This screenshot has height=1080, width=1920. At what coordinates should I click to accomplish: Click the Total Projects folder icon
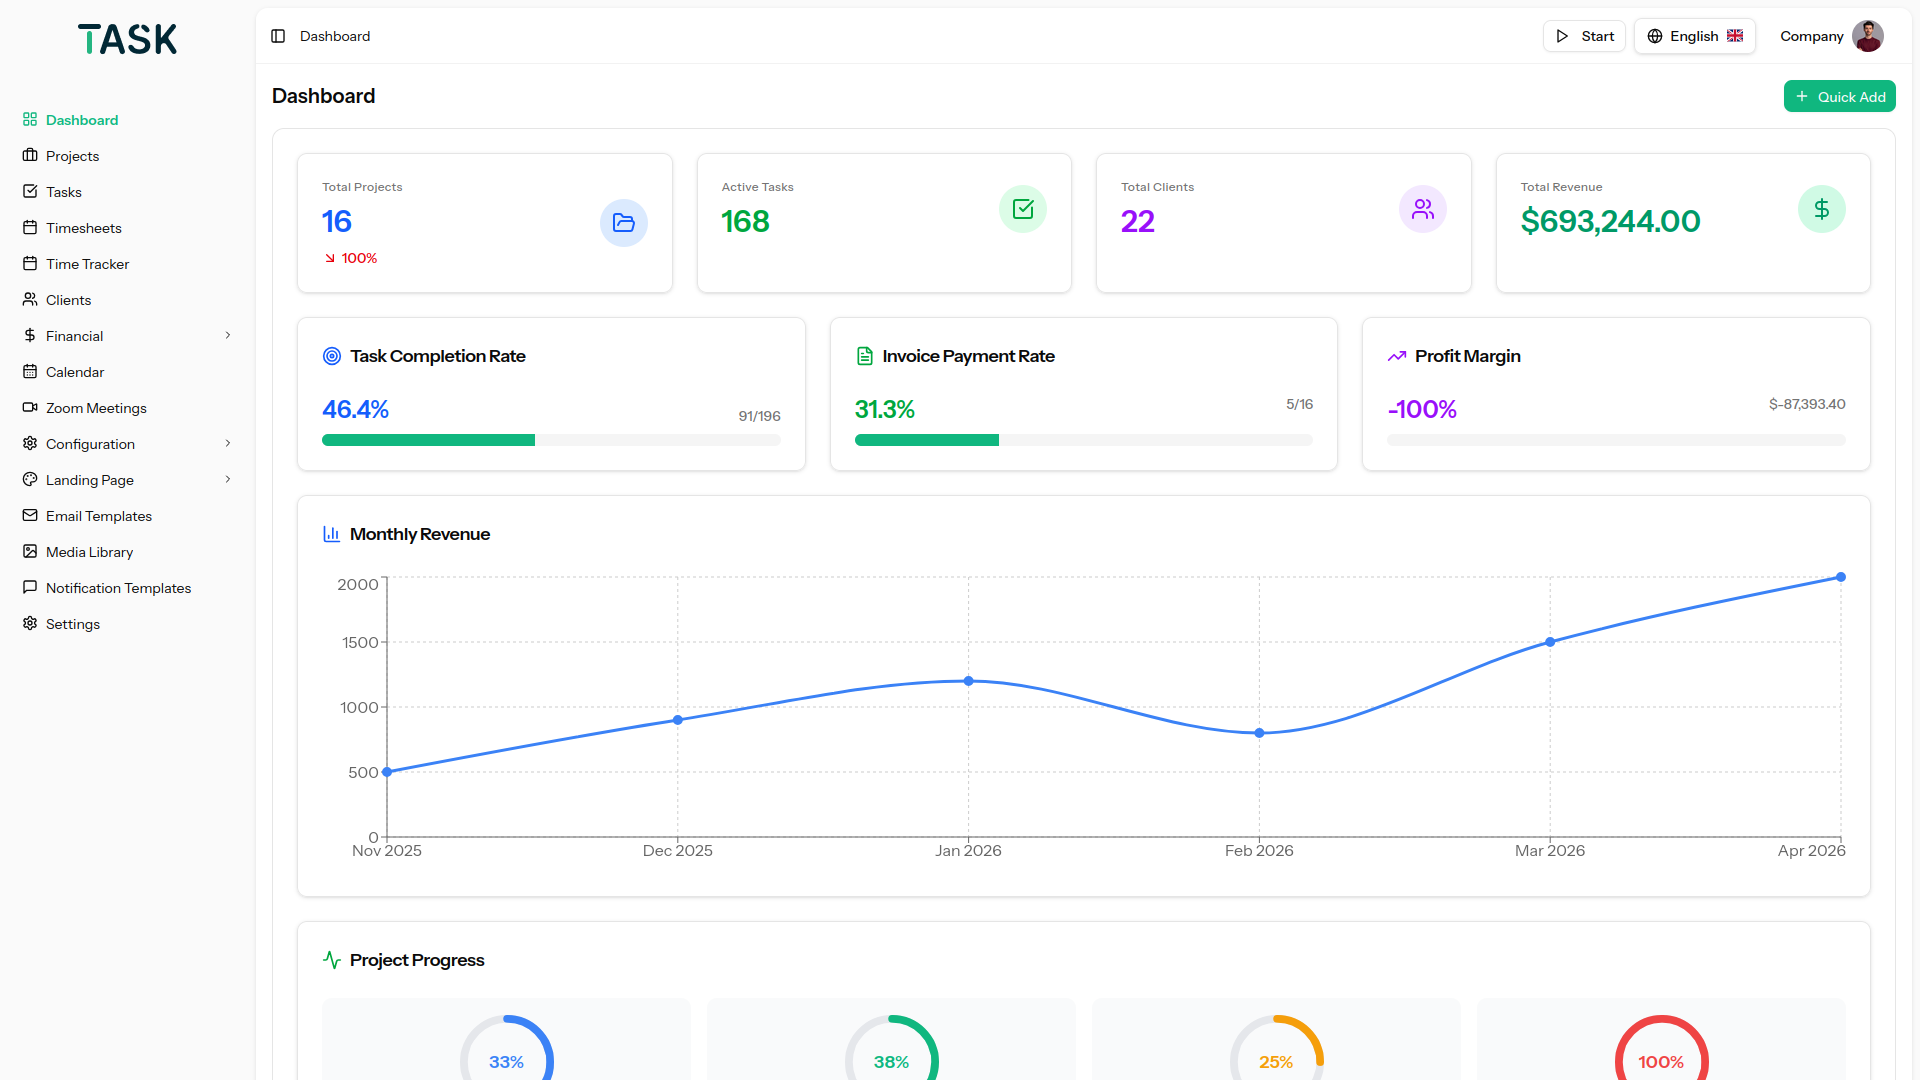tap(623, 222)
